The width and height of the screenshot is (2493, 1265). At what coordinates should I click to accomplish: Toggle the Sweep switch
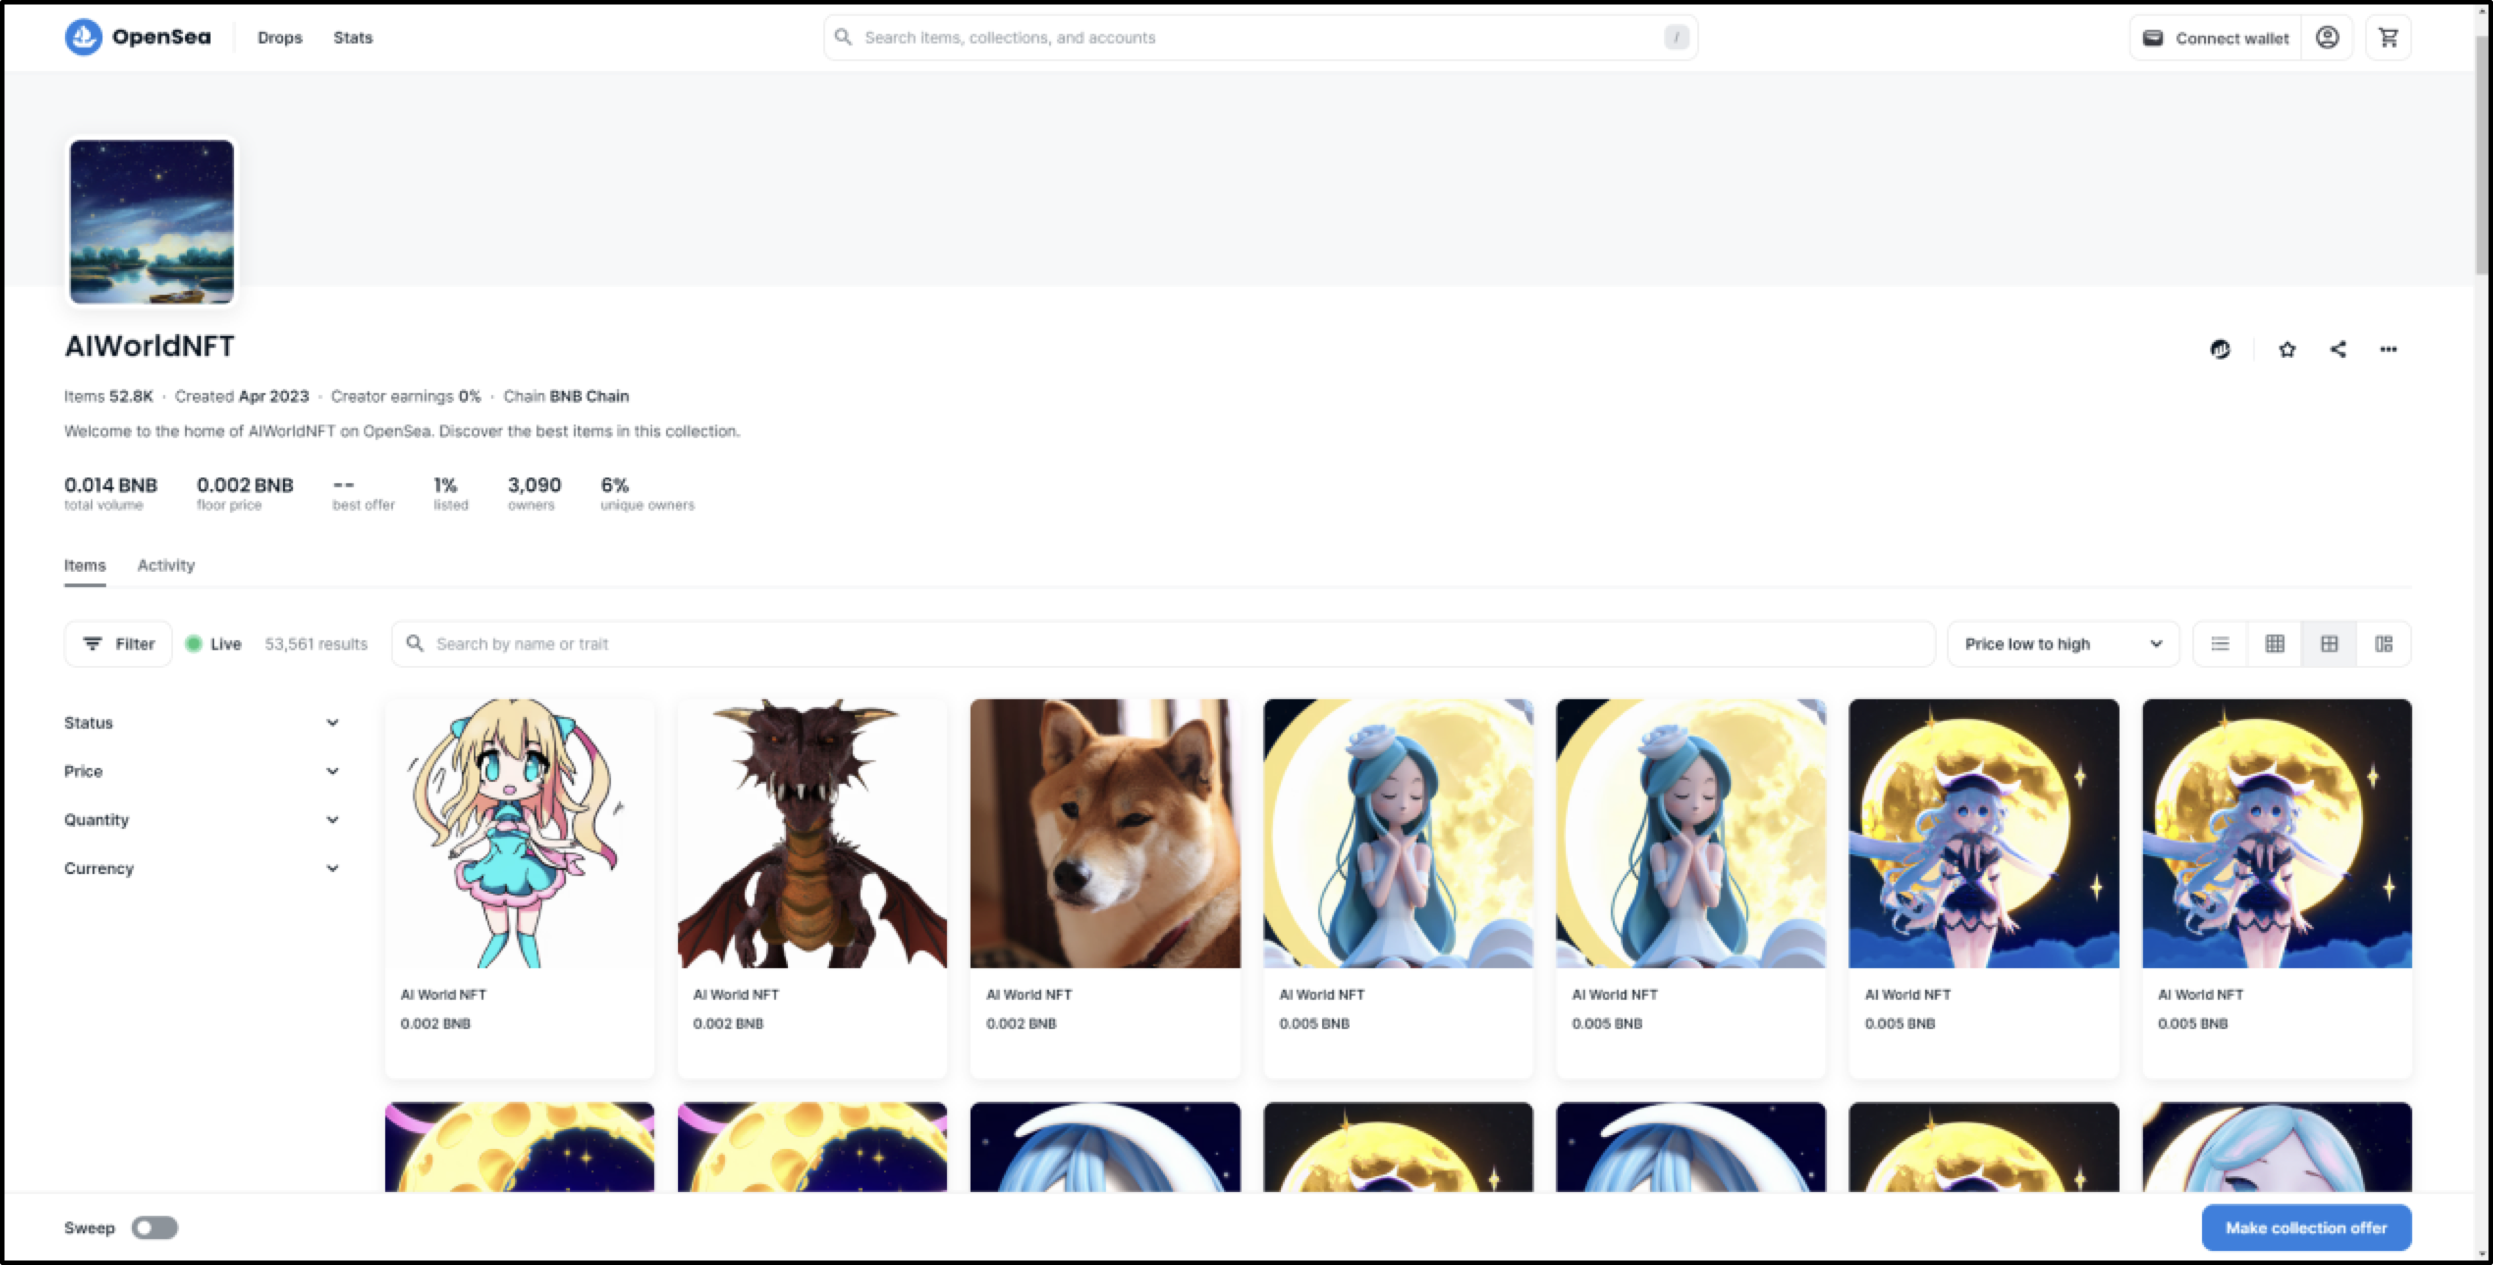[x=155, y=1228]
